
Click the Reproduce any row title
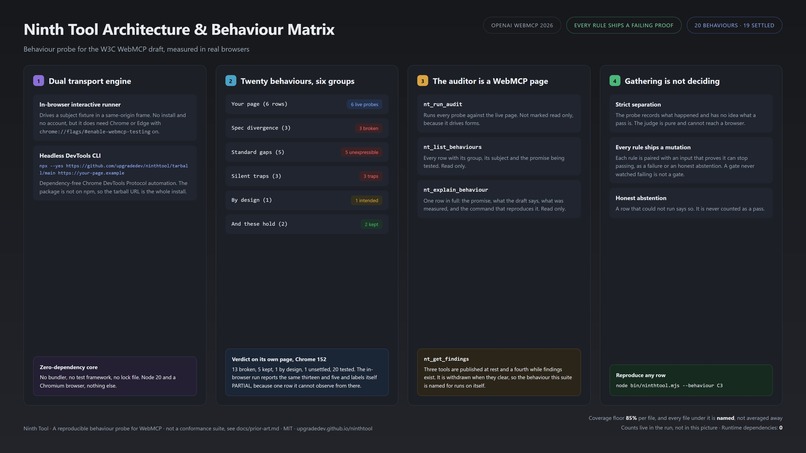tap(640, 375)
